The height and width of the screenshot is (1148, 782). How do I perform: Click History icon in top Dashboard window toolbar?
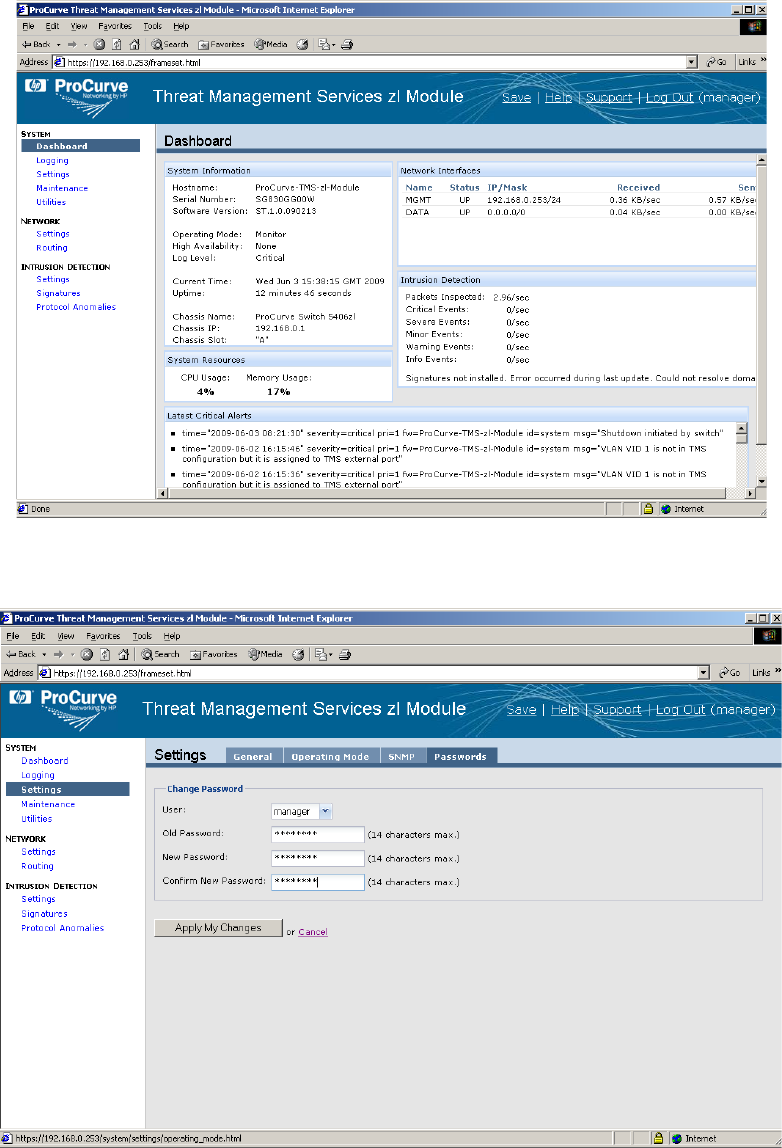302,45
